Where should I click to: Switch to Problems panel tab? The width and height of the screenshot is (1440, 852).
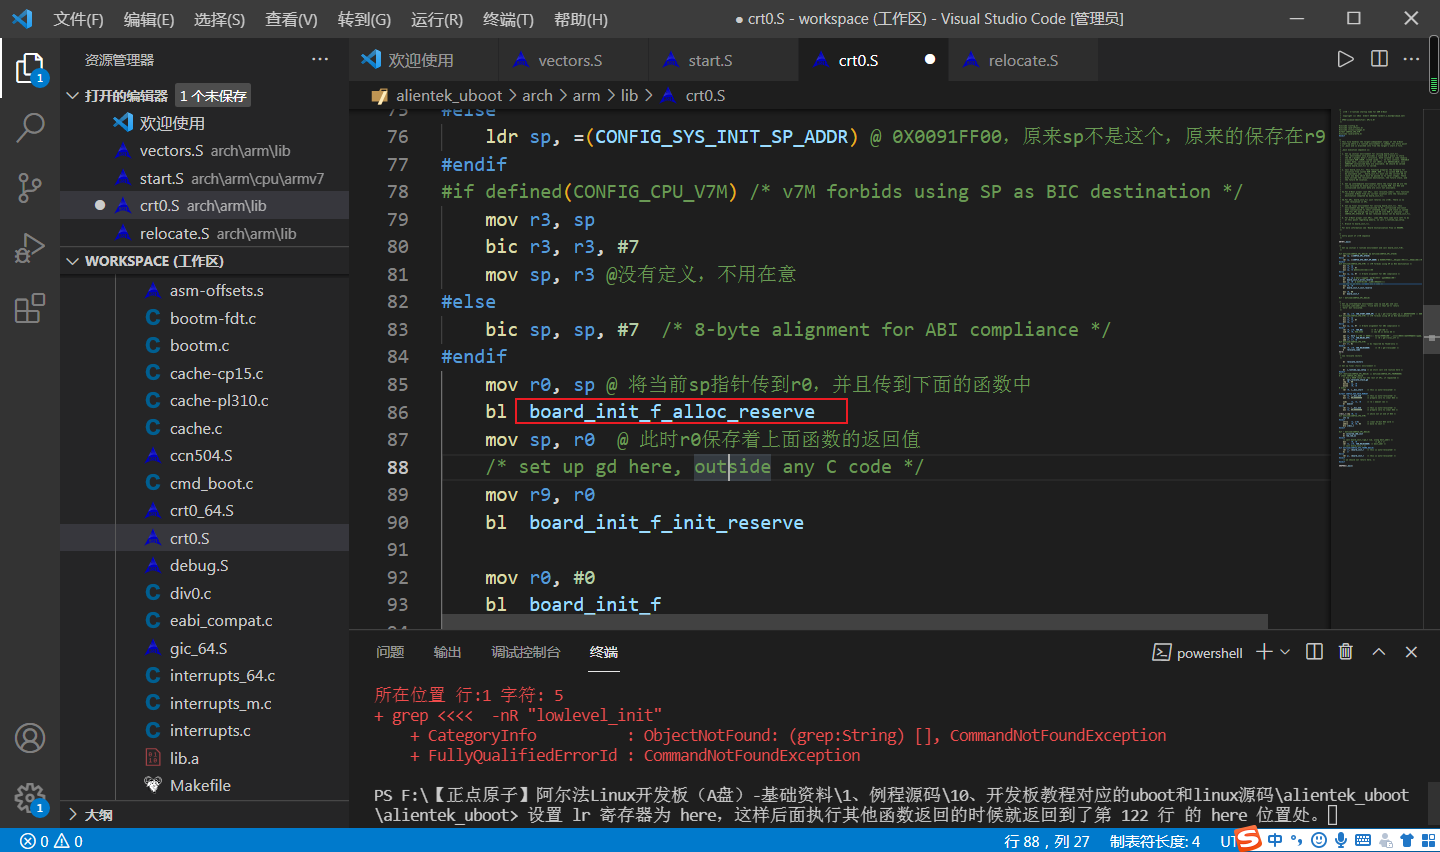pos(390,652)
